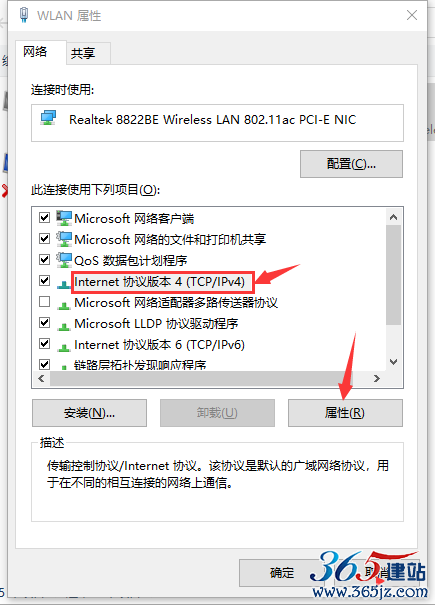The height and width of the screenshot is (605, 435).
Task: Click the WLAN title bar icon
Action: 24,15
